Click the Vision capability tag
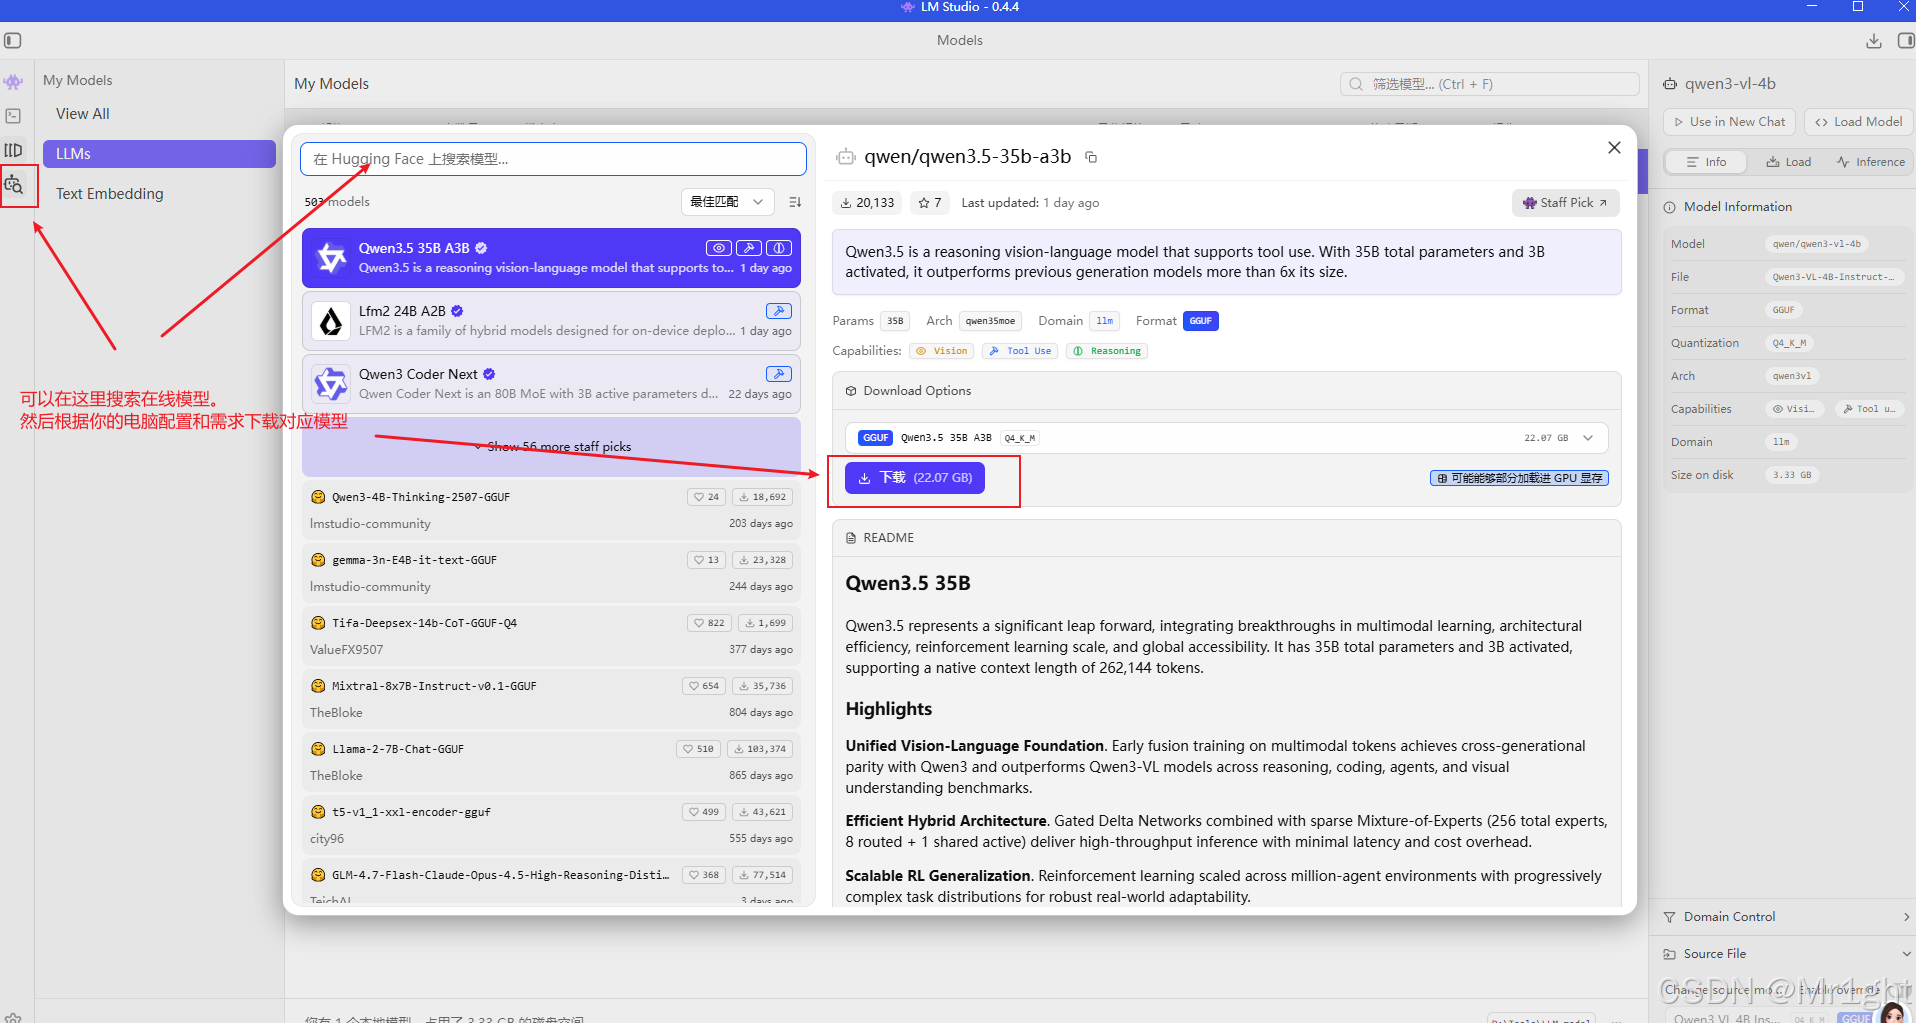 [x=943, y=351]
